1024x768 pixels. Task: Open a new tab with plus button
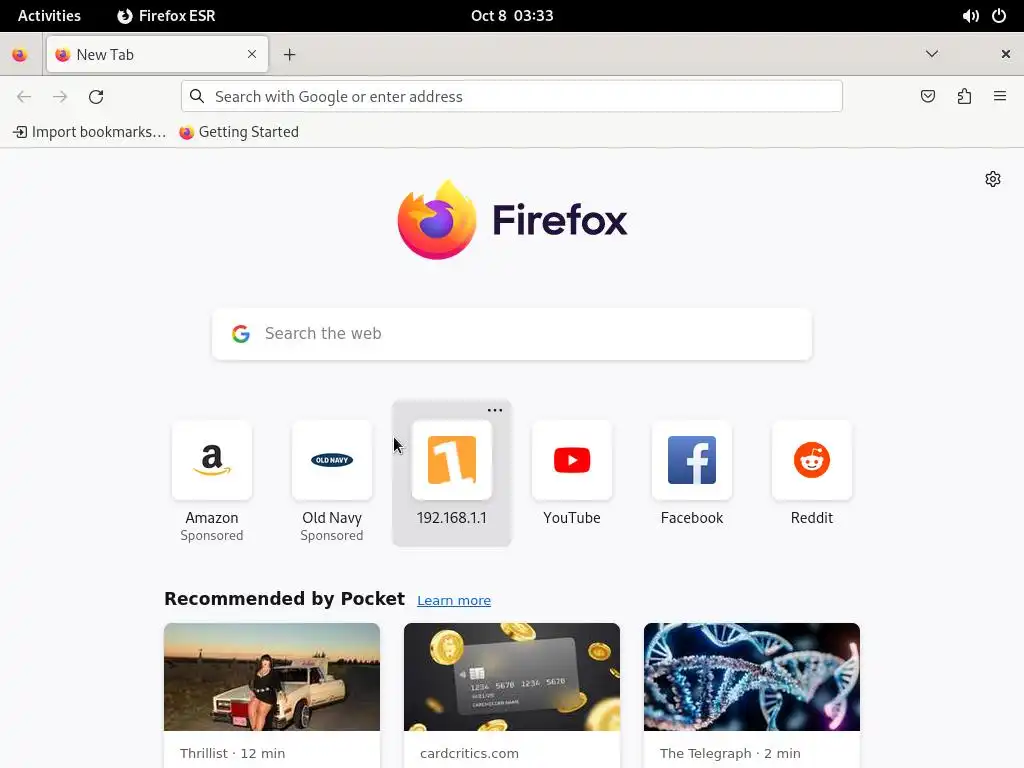click(x=289, y=55)
